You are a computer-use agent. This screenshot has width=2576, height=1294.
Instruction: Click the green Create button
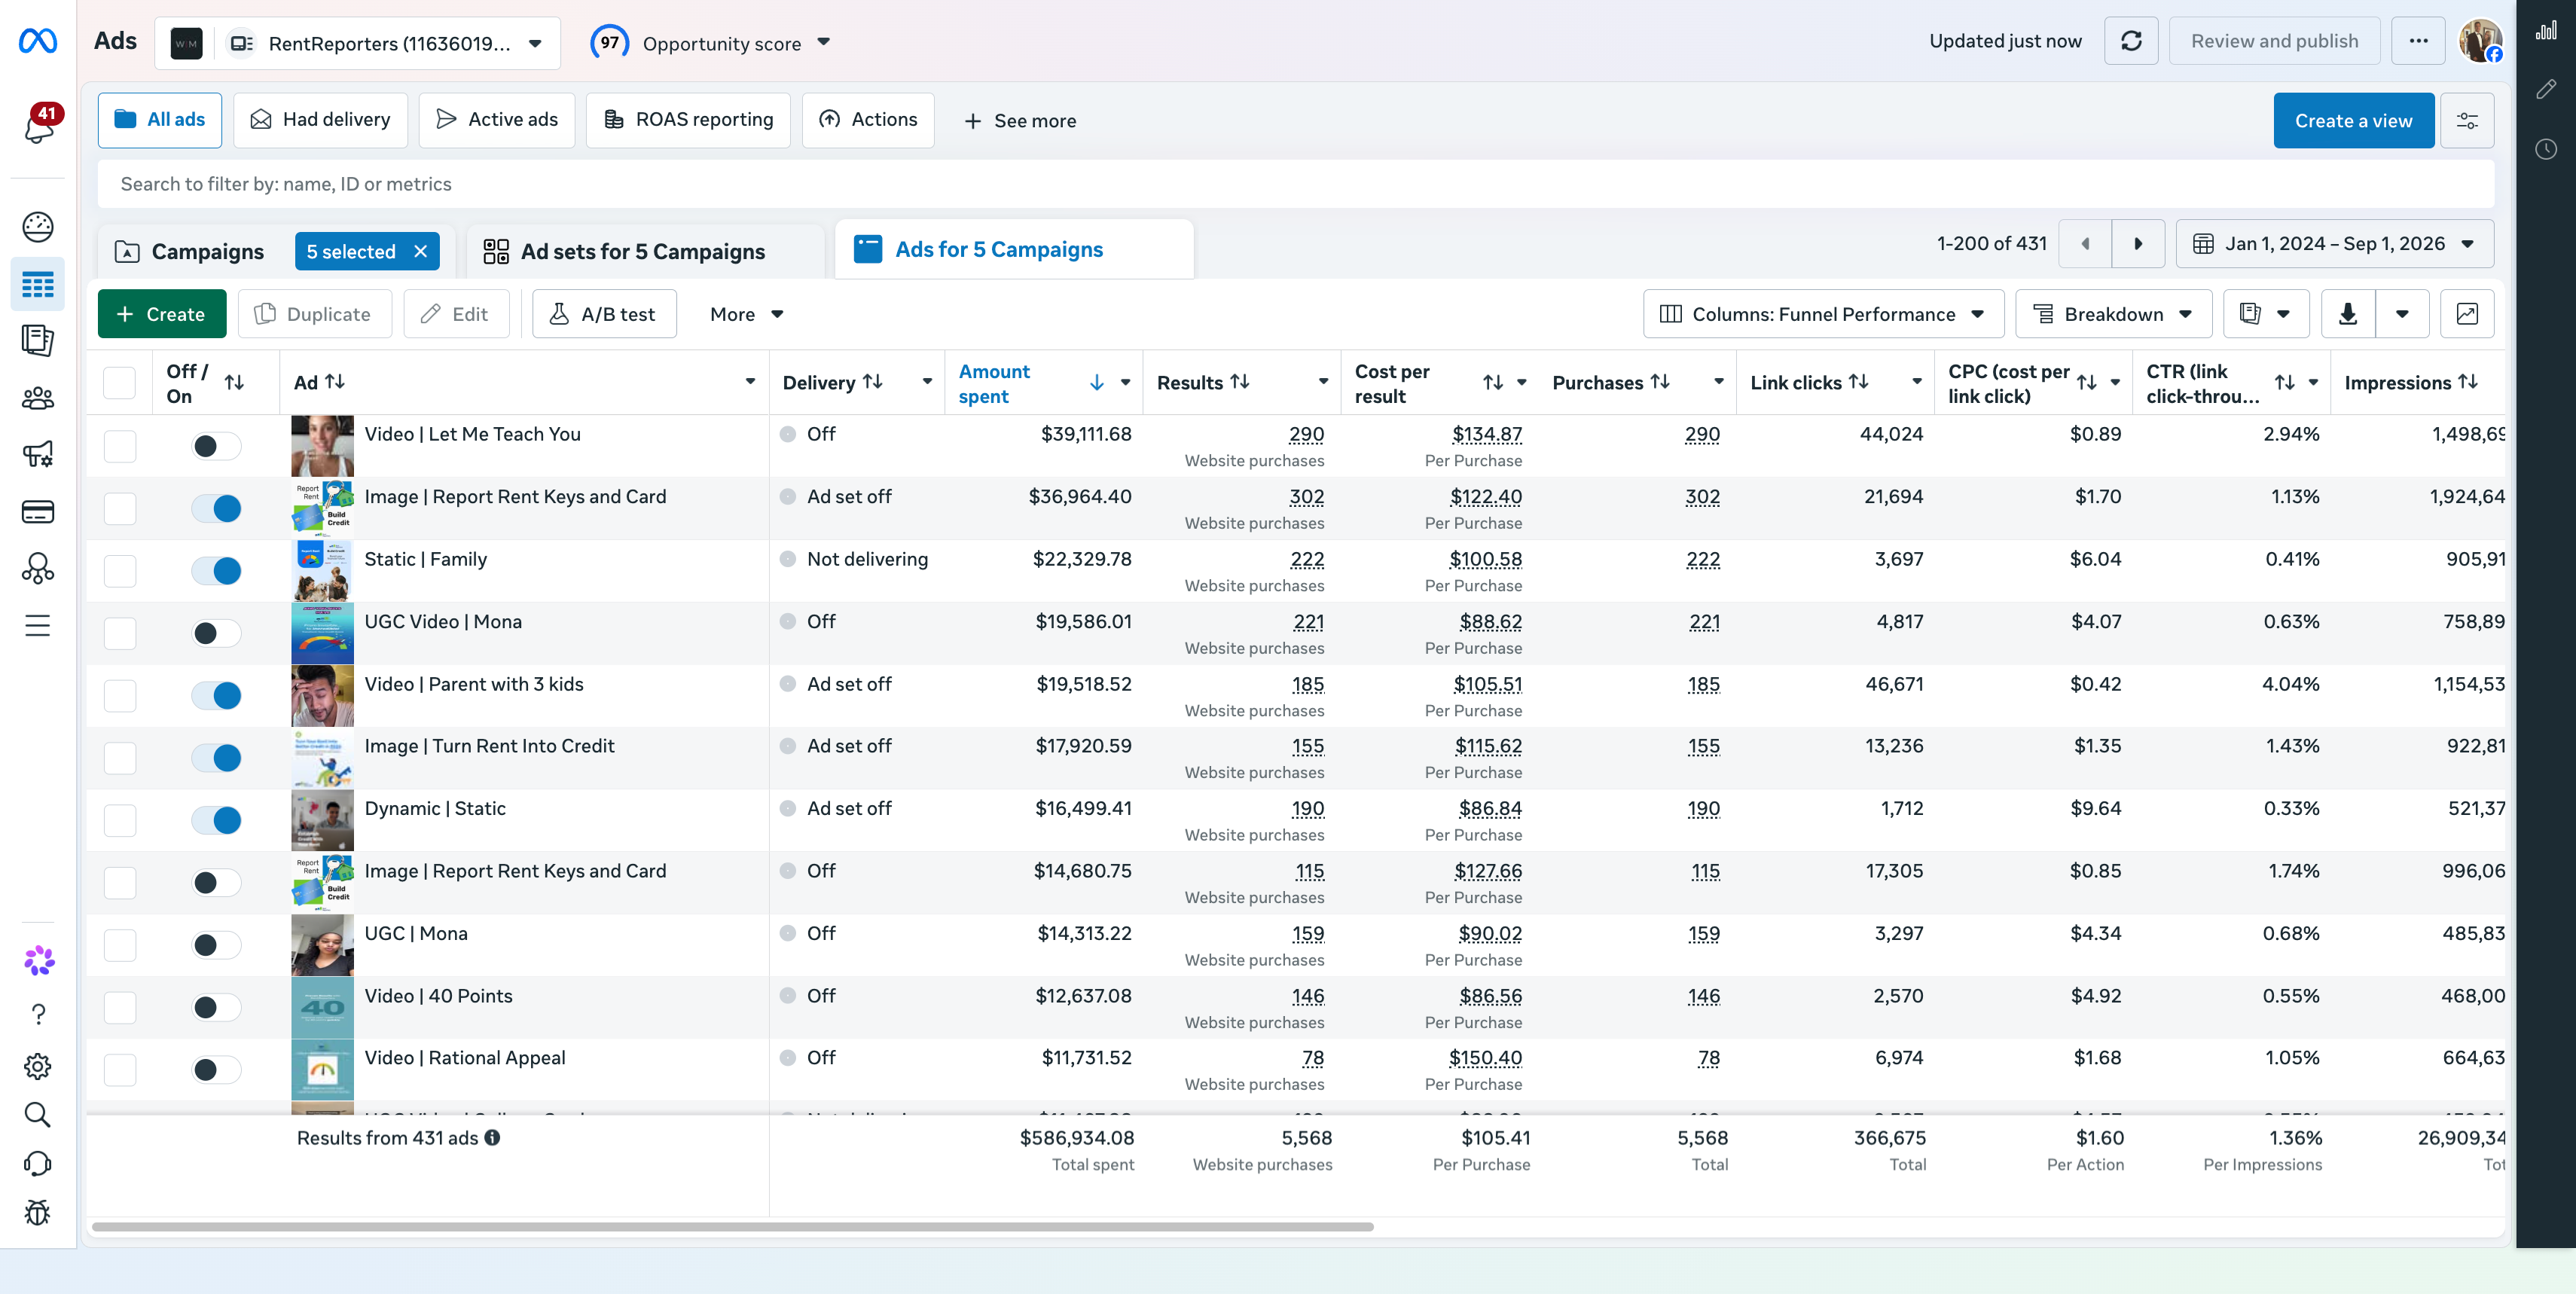tap(162, 314)
